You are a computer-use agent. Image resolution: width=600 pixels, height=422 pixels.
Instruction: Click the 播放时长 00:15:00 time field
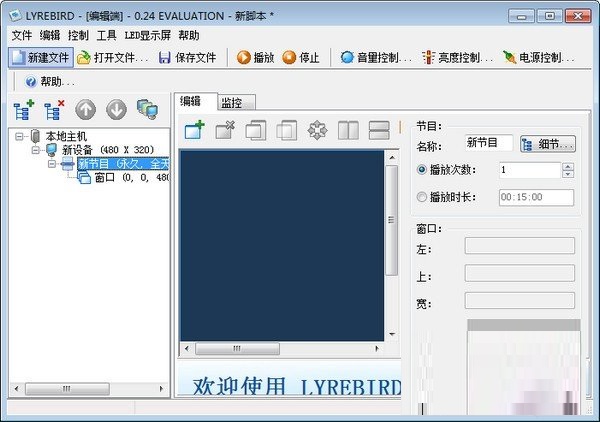pyautogui.click(x=536, y=197)
